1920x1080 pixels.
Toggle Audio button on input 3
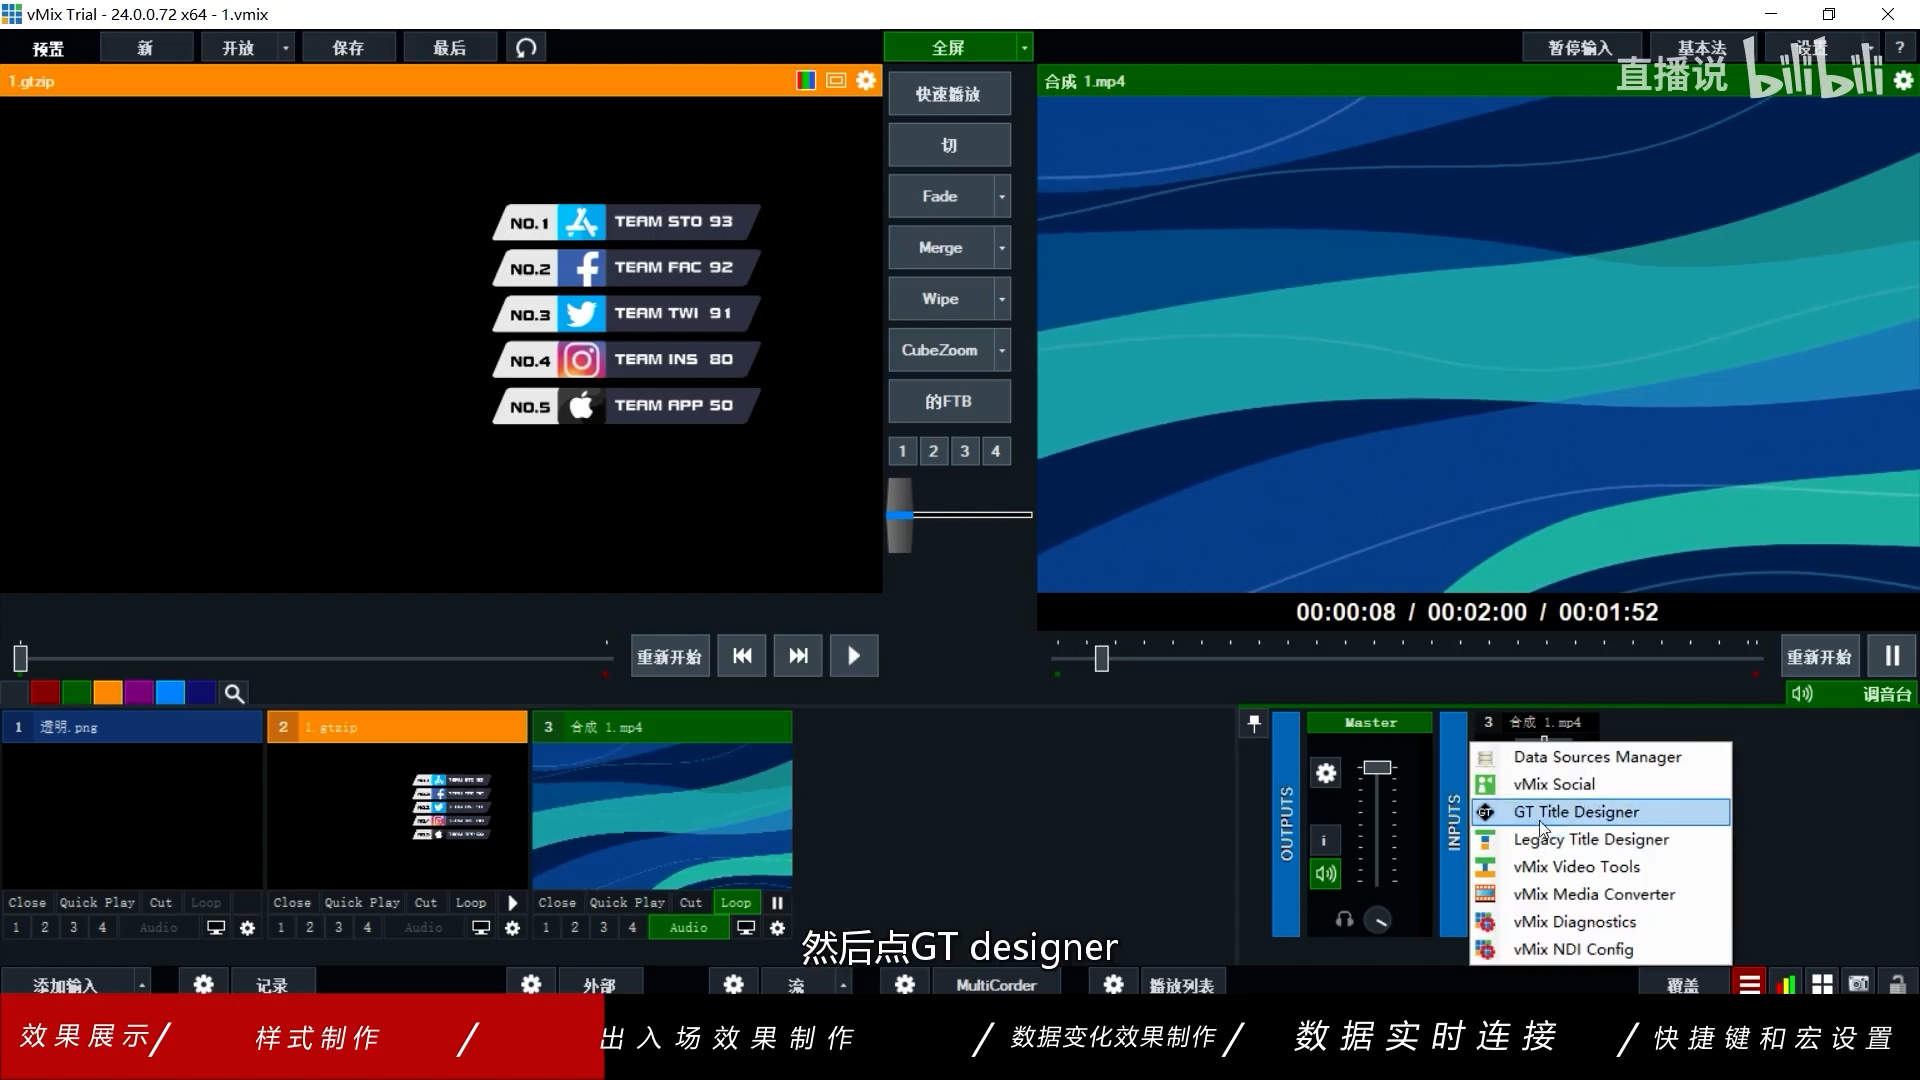[688, 928]
